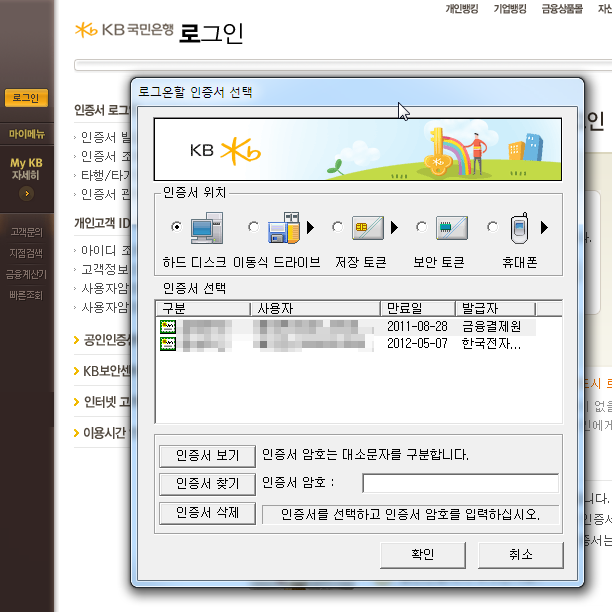Click the 한국전자... issuer cell

(x=491, y=344)
